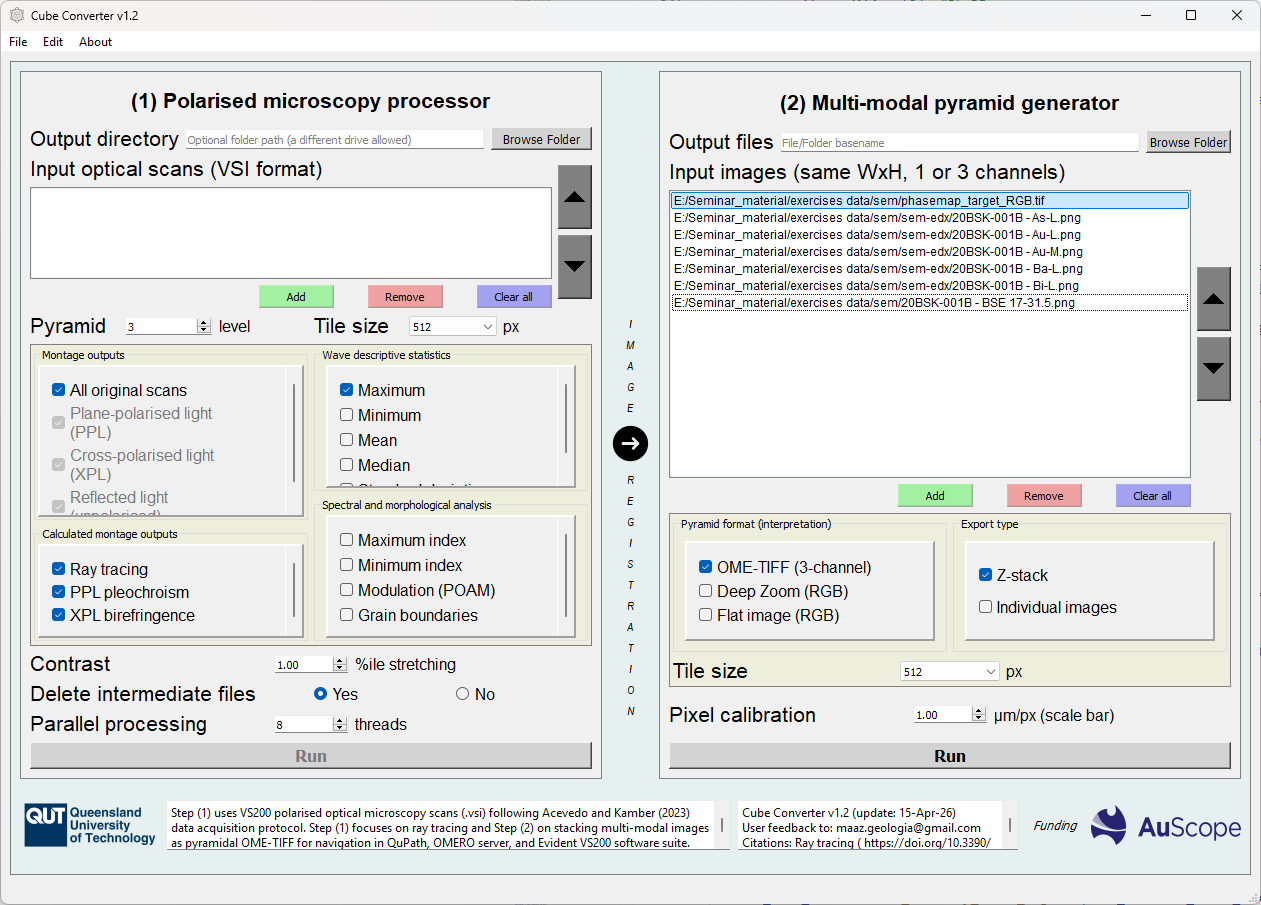
Task: Move input image up in list
Action: (1213, 299)
